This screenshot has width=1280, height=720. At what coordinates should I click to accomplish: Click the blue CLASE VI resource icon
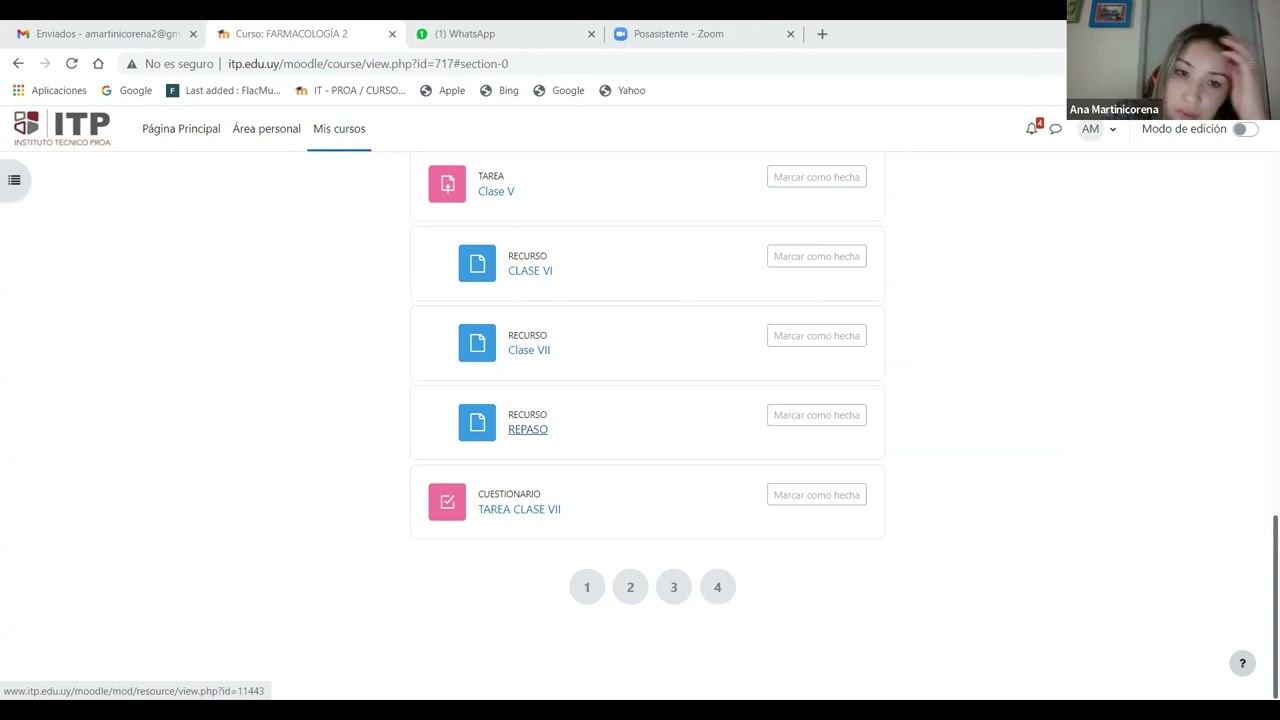(x=477, y=263)
